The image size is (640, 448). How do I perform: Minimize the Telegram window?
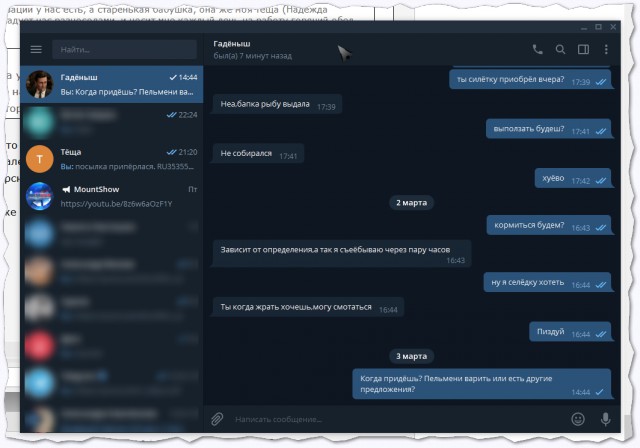(x=584, y=27)
